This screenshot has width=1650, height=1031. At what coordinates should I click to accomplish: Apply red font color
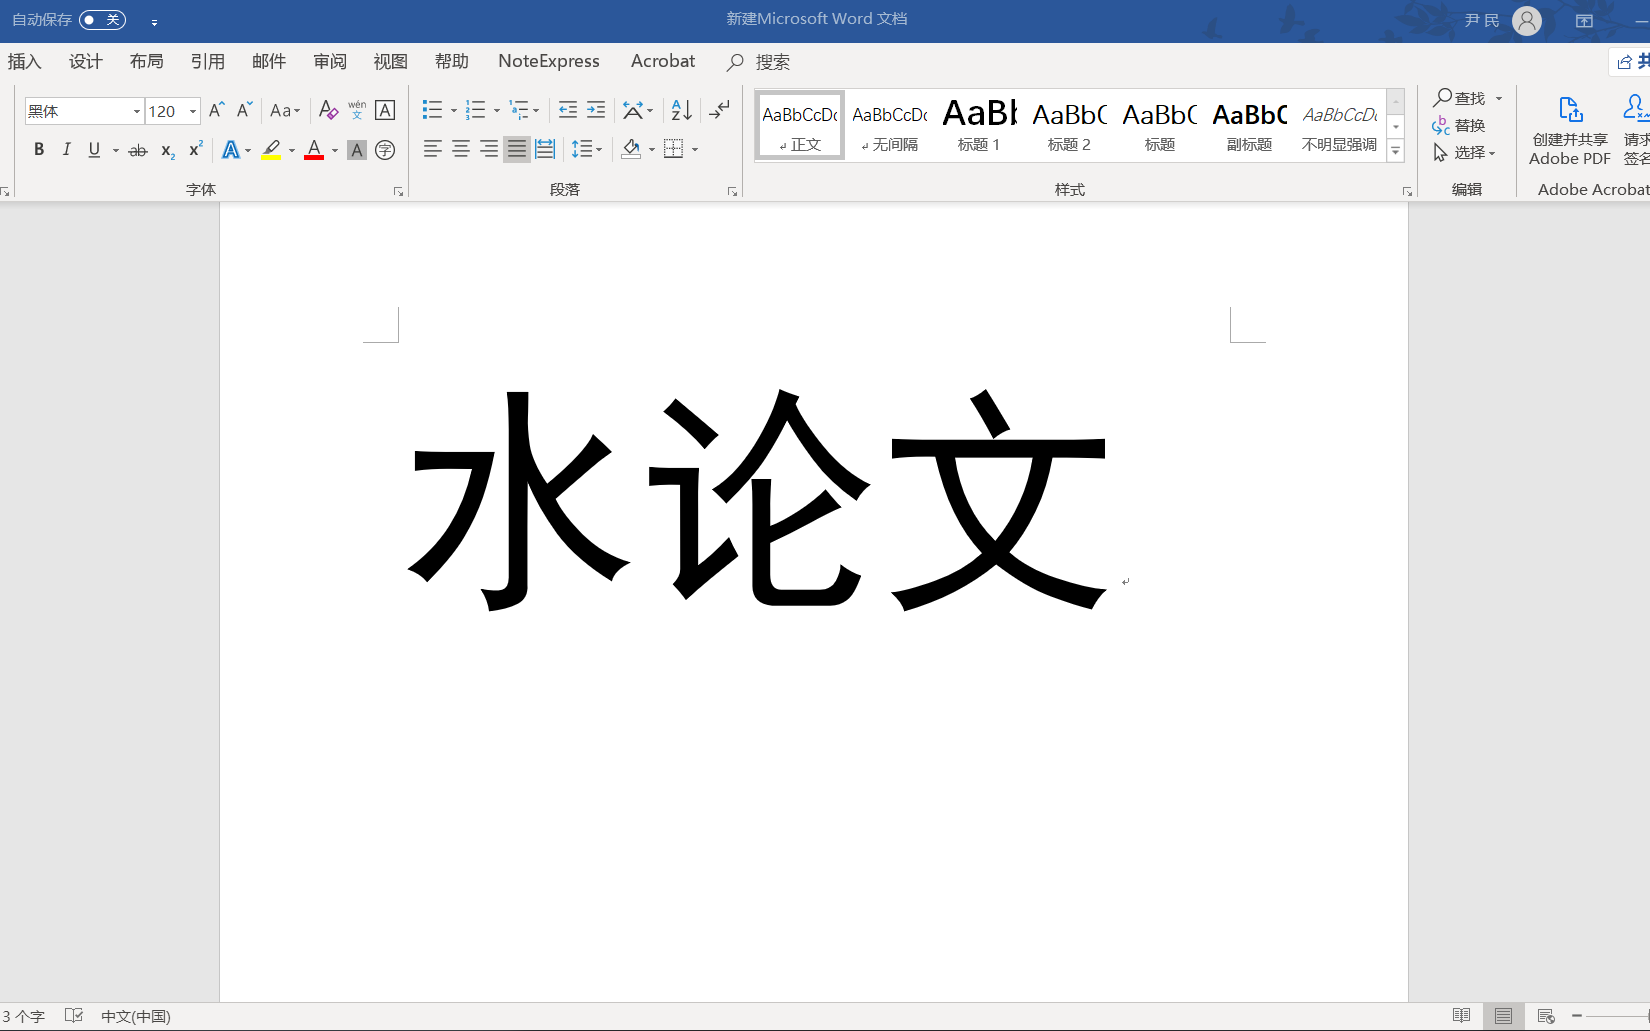click(314, 150)
